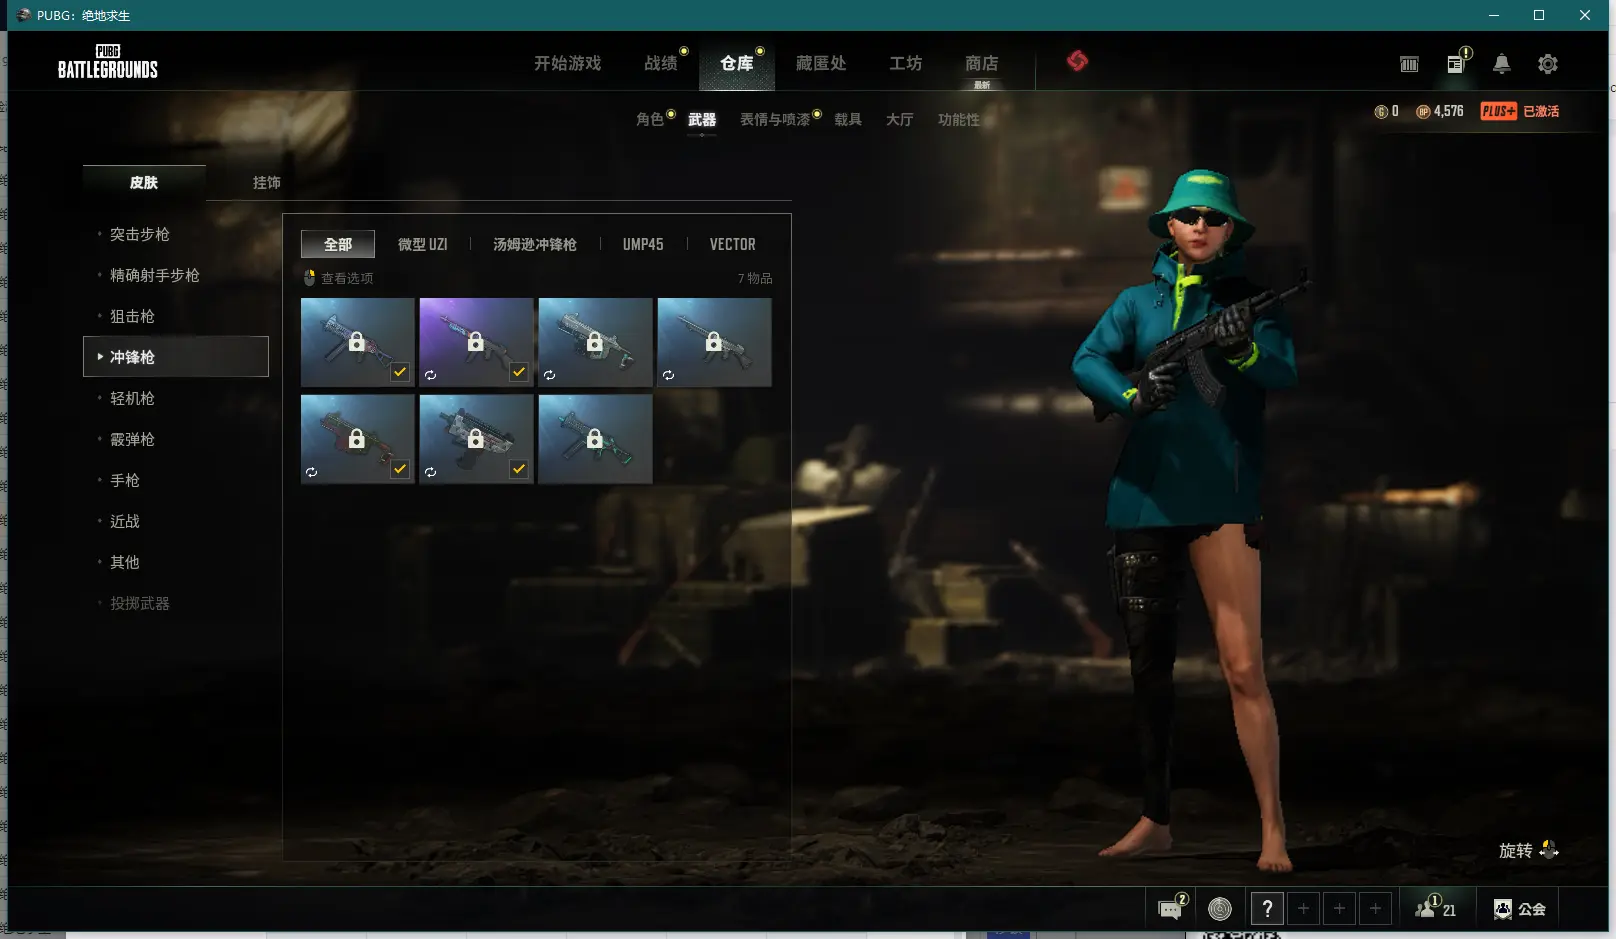This screenshot has height=939, width=1616.
Task: Click refresh icon on purple skin
Action: tap(430, 375)
